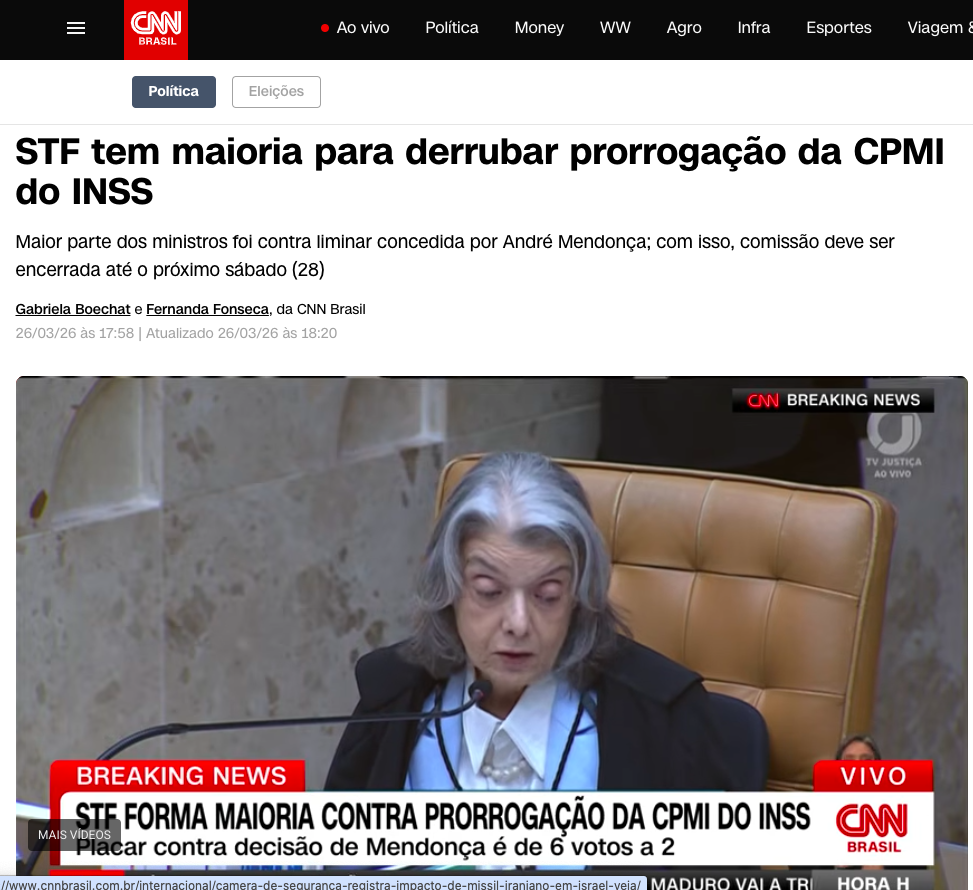Open author Fernanda Fonseca's page
Image resolution: width=973 pixels, height=890 pixels.
click(208, 309)
